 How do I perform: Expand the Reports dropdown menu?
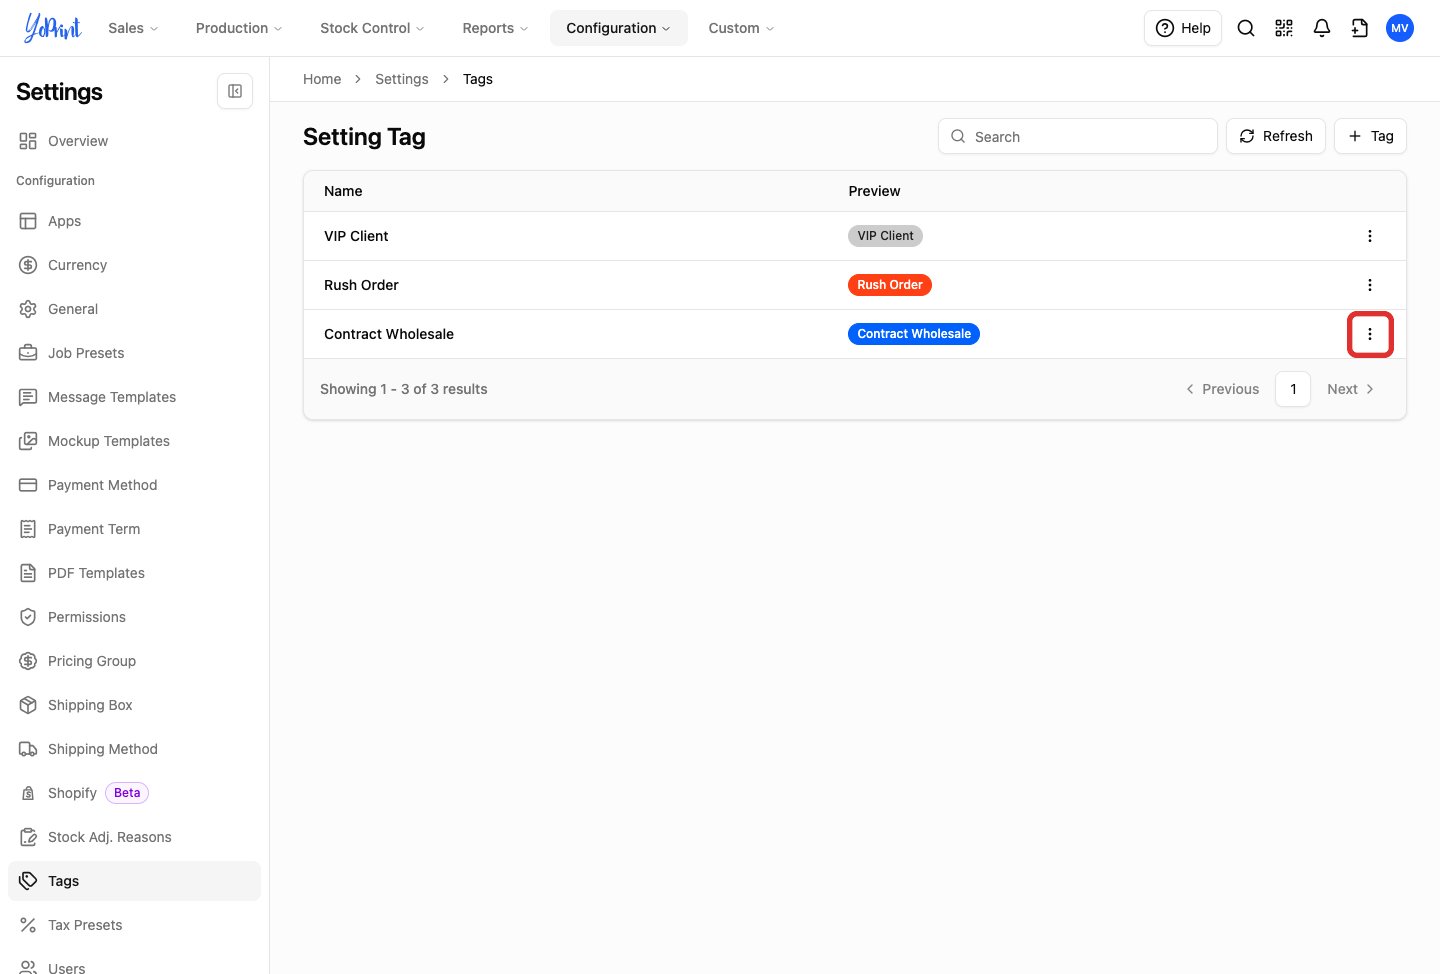click(495, 28)
